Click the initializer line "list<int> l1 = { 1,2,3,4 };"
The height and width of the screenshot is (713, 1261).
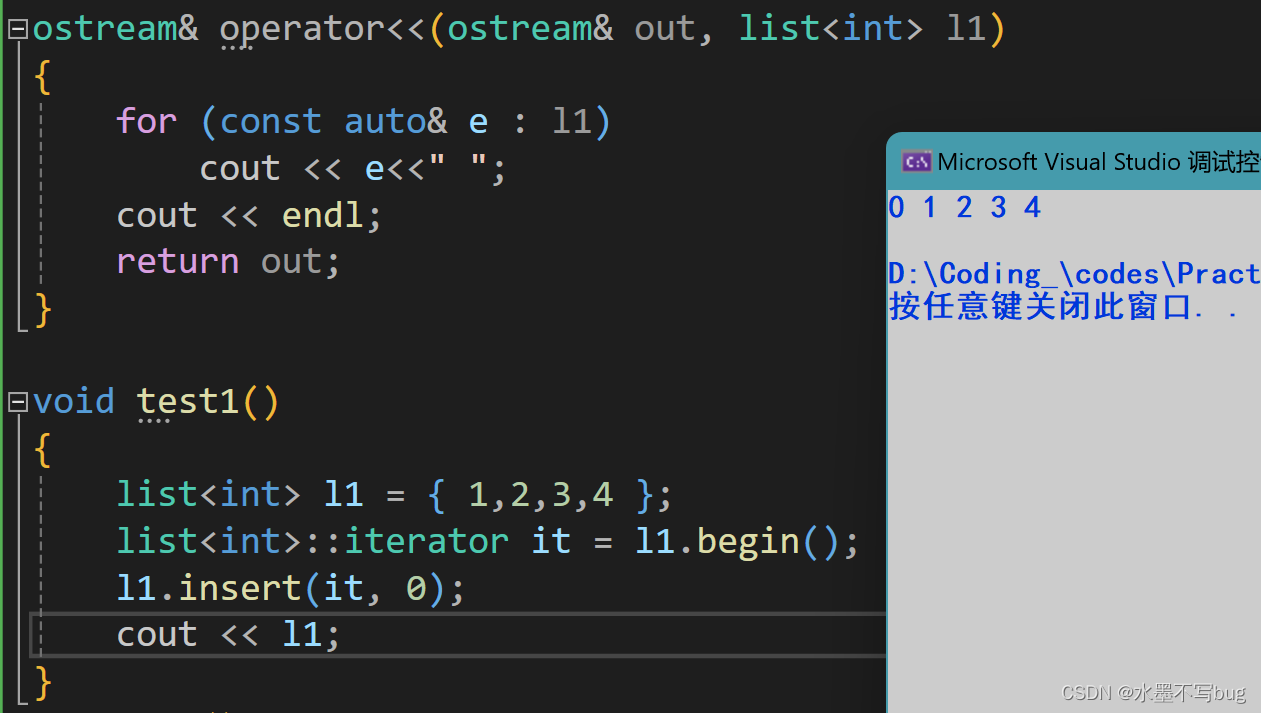395,494
